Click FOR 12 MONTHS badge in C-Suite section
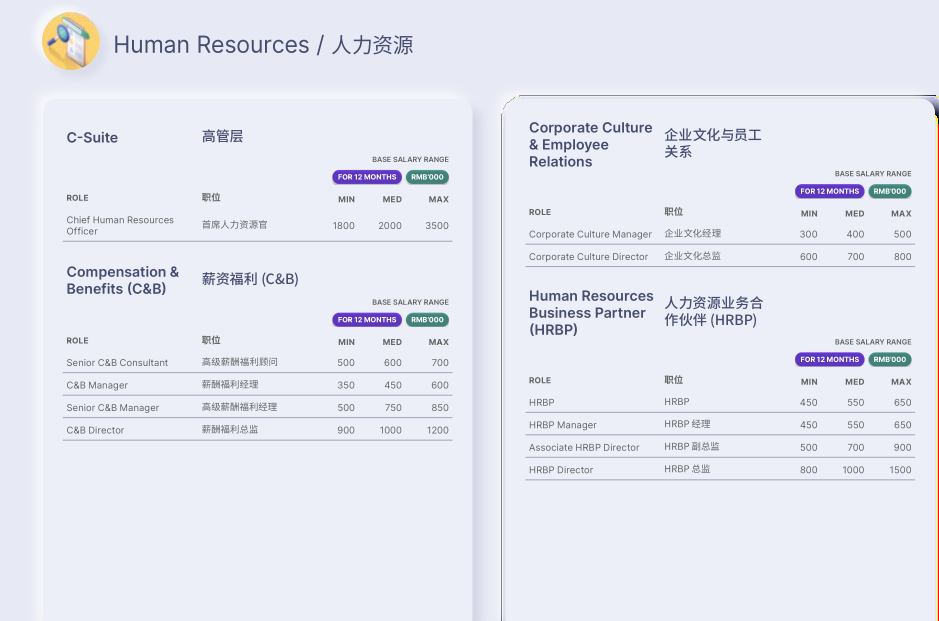This screenshot has height=621, width=939. pyautogui.click(x=366, y=177)
